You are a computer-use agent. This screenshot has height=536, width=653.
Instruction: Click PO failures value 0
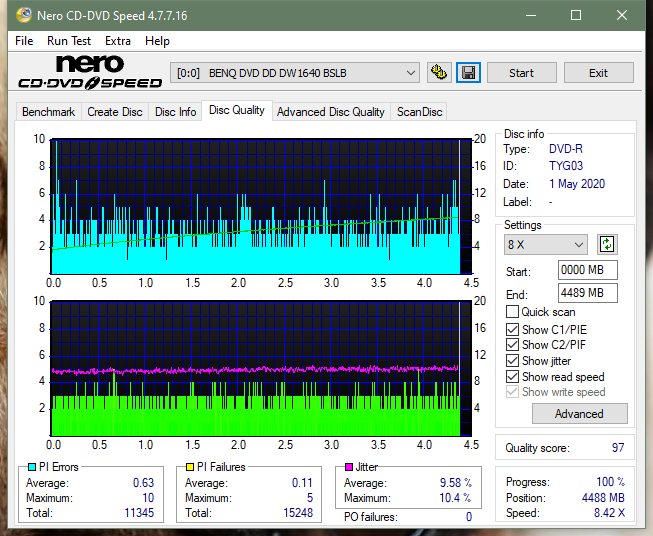[469, 517]
